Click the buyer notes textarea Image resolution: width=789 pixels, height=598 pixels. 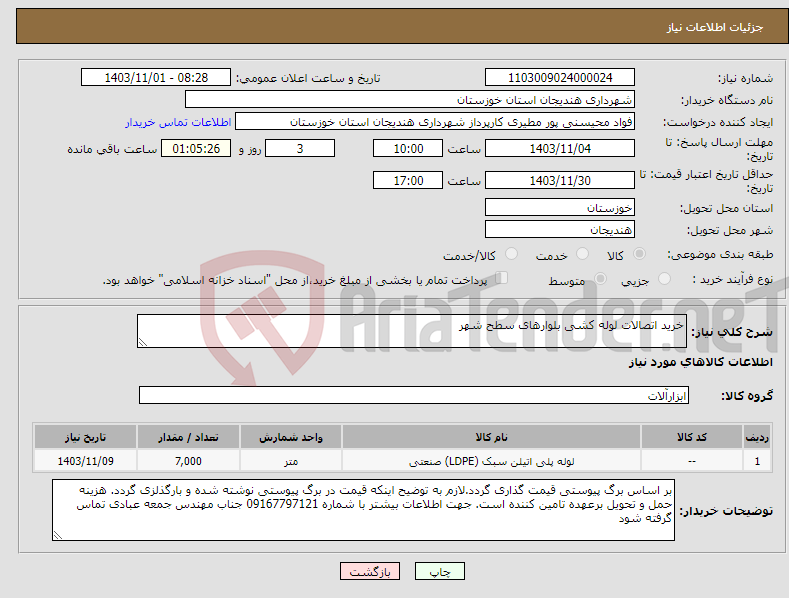coord(363,510)
